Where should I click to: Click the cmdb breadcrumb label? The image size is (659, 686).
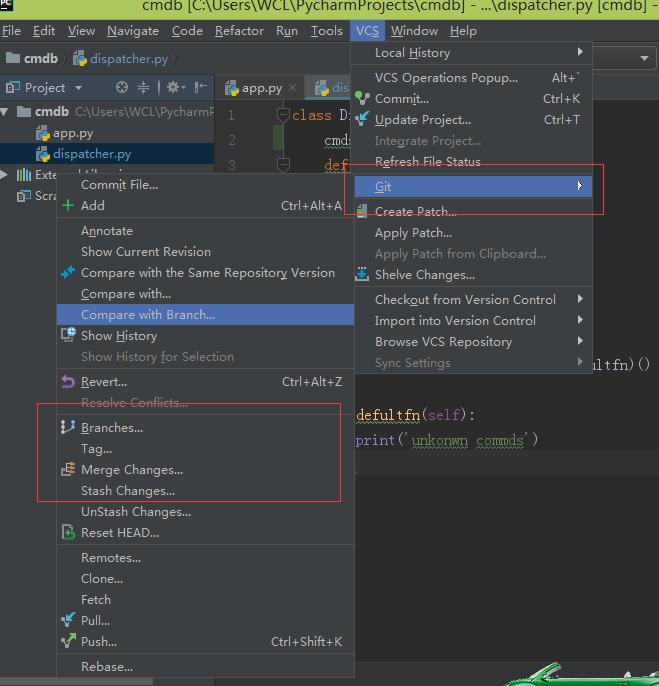[40, 58]
